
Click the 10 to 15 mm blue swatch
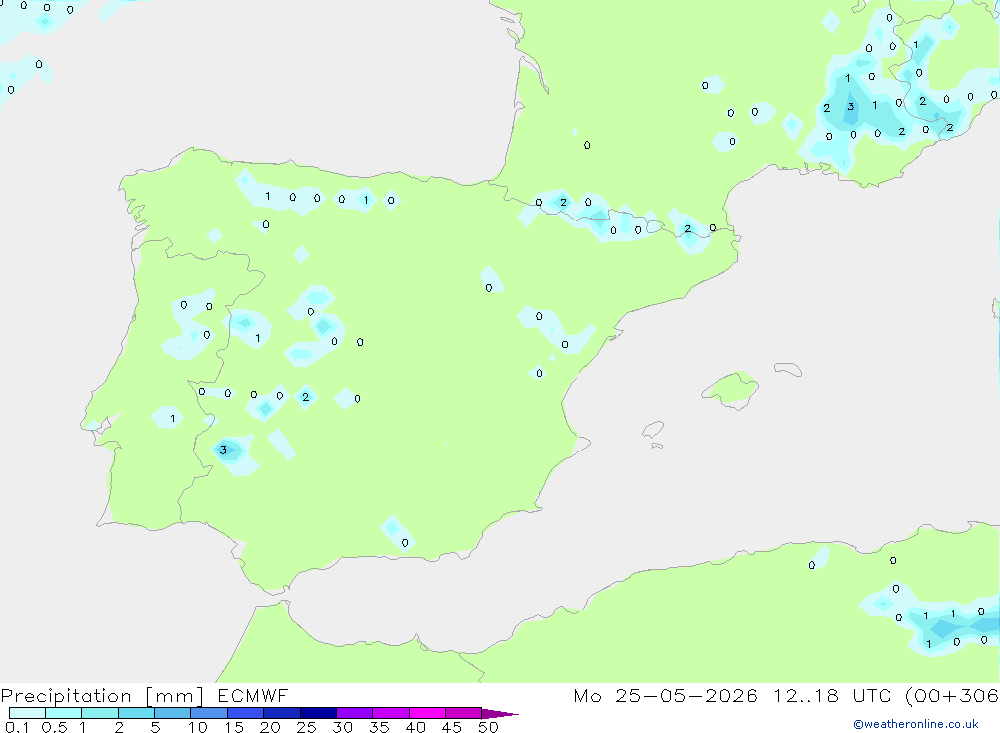tap(209, 713)
